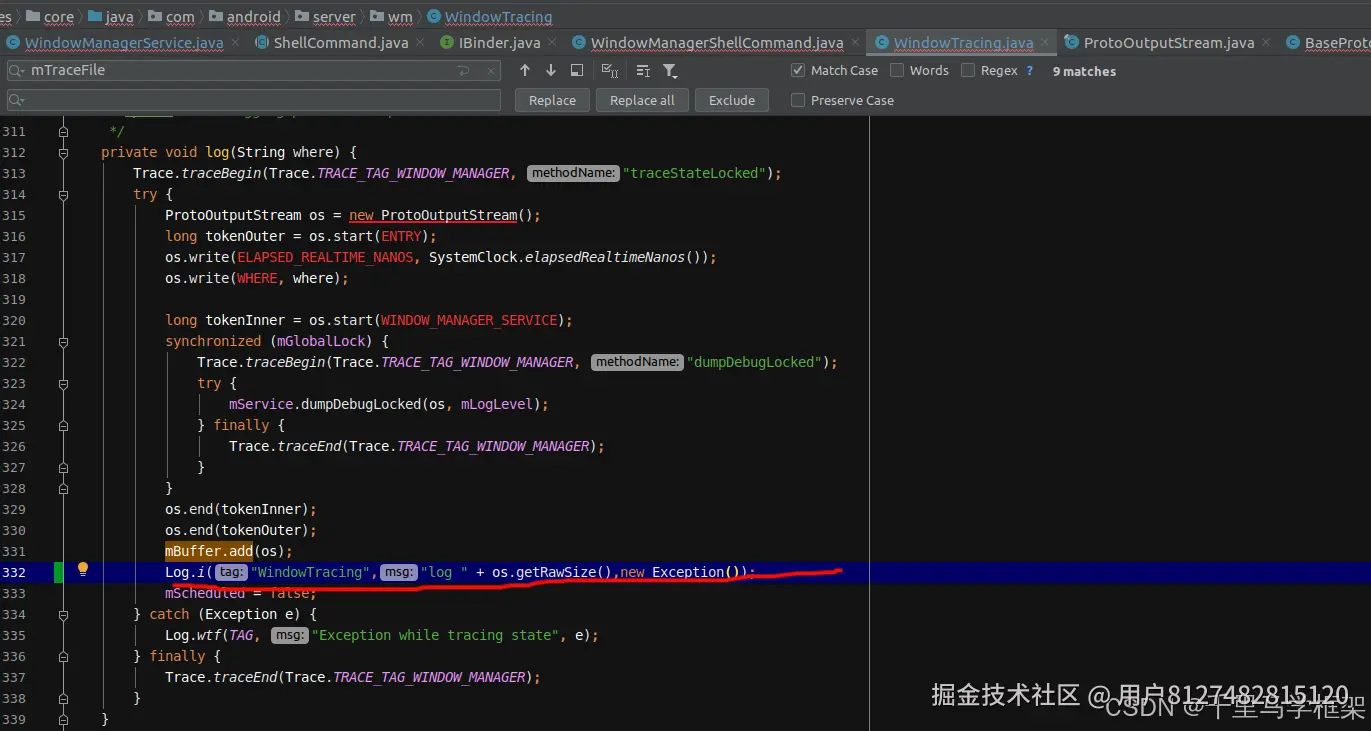Close the WindowManagerShellCommand.java tab

[854, 43]
